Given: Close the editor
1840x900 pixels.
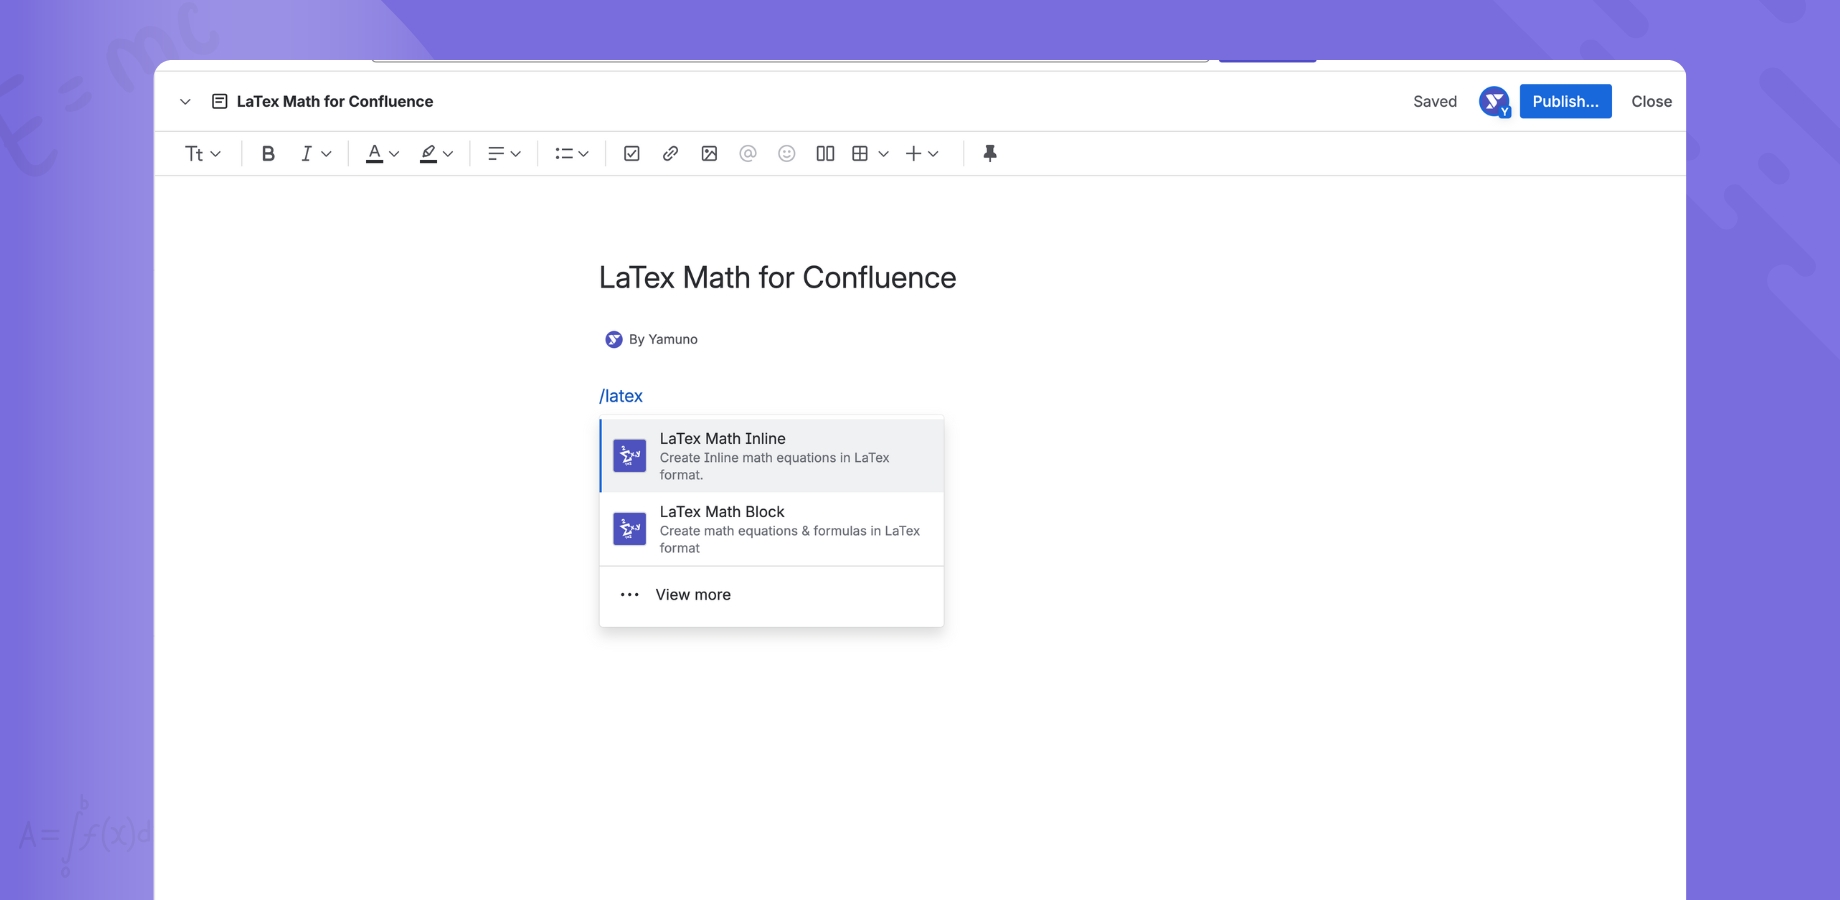Looking at the screenshot, I should click(1652, 101).
